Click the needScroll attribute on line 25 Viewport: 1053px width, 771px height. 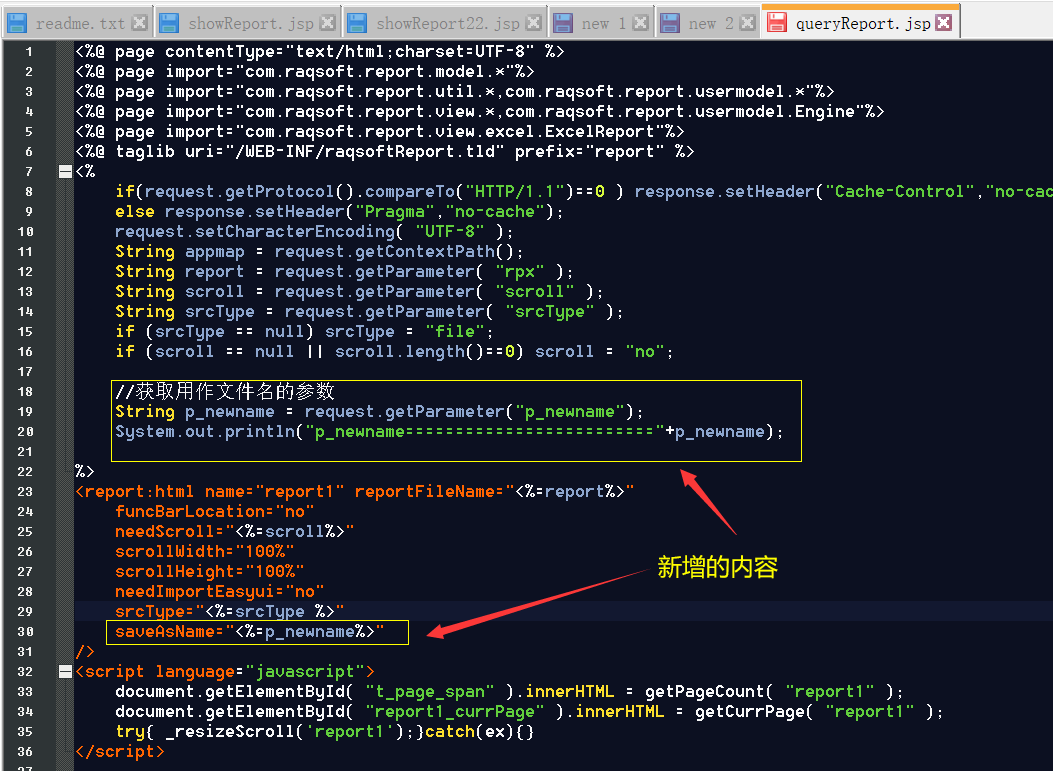234,532
